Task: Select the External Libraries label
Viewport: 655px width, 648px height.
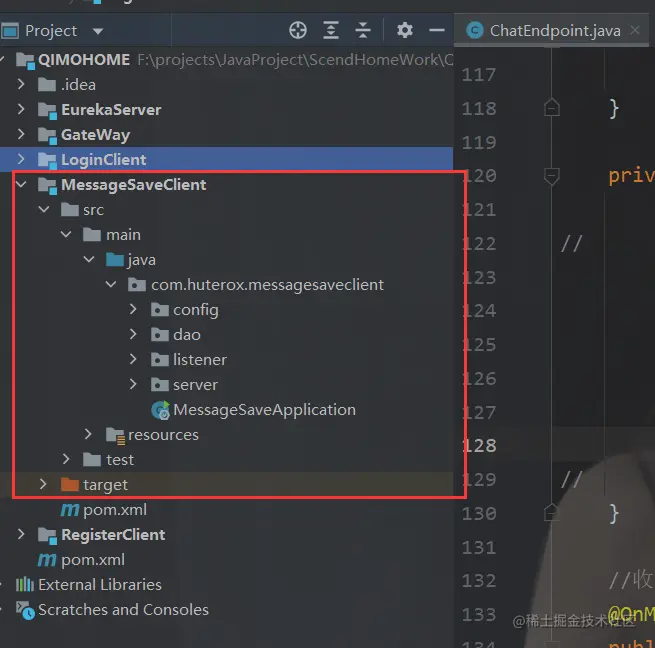Action: click(100, 585)
